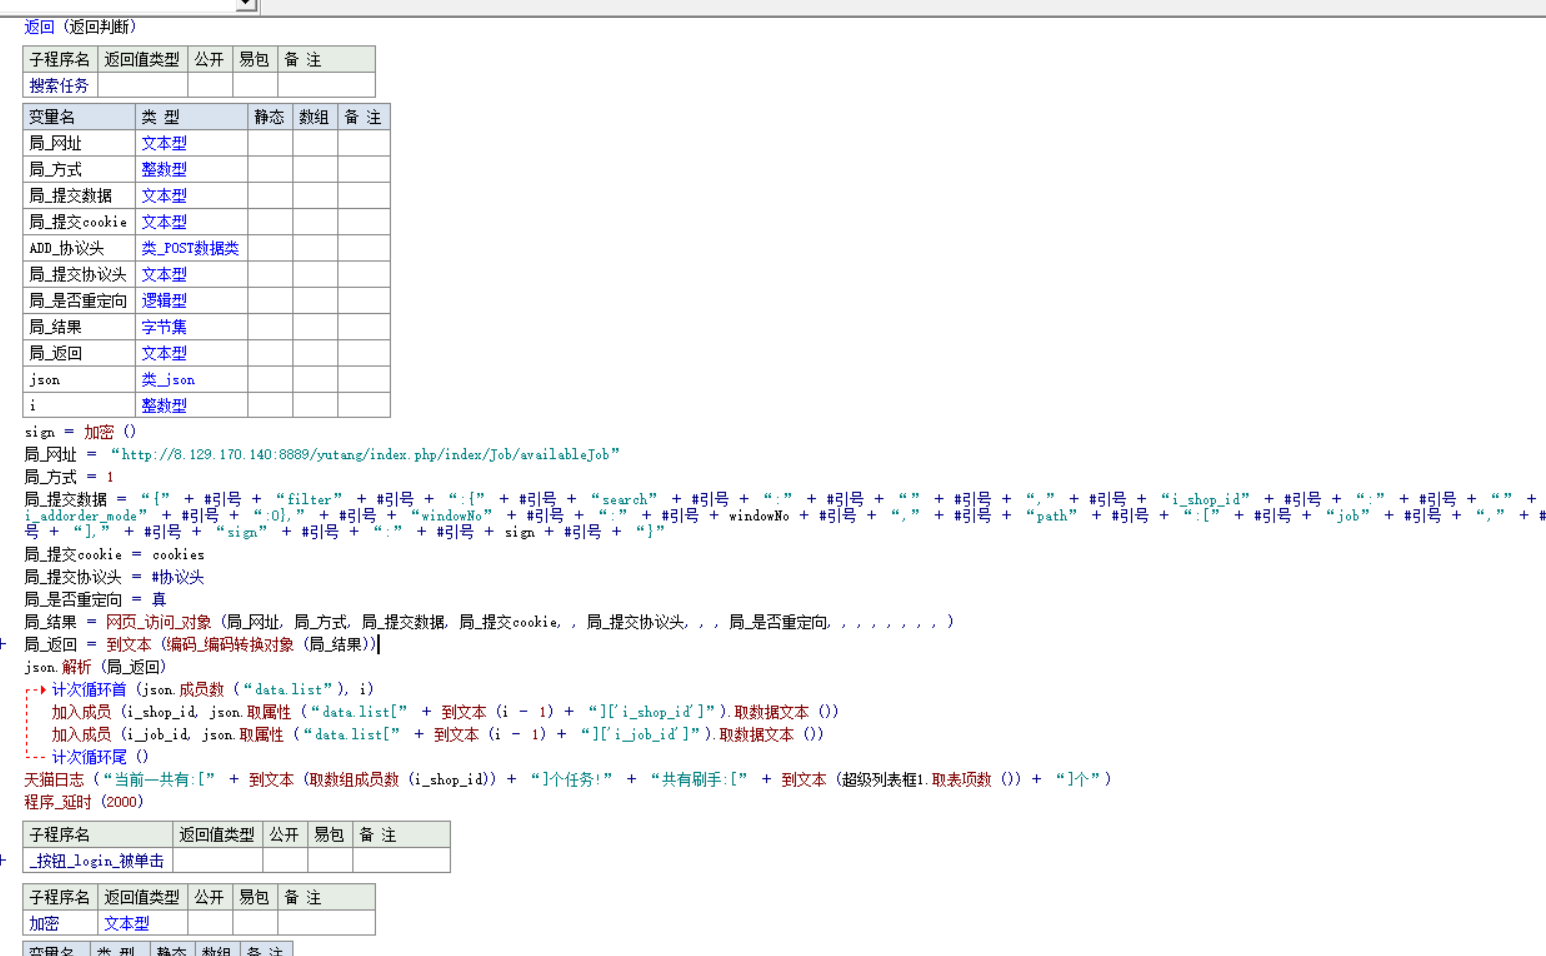
Task: Click the 局_提交协议头 = #协议头 line
Action: pos(114,577)
